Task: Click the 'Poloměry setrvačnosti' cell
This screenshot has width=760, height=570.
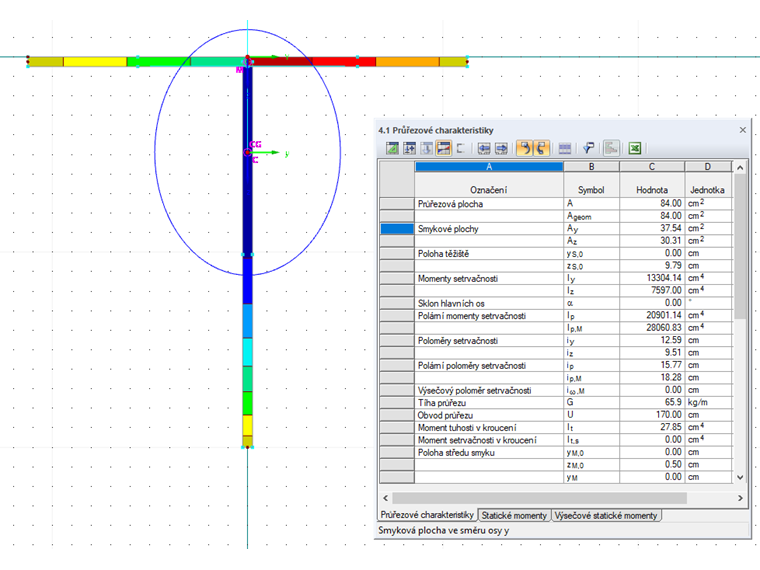Action: click(x=489, y=341)
